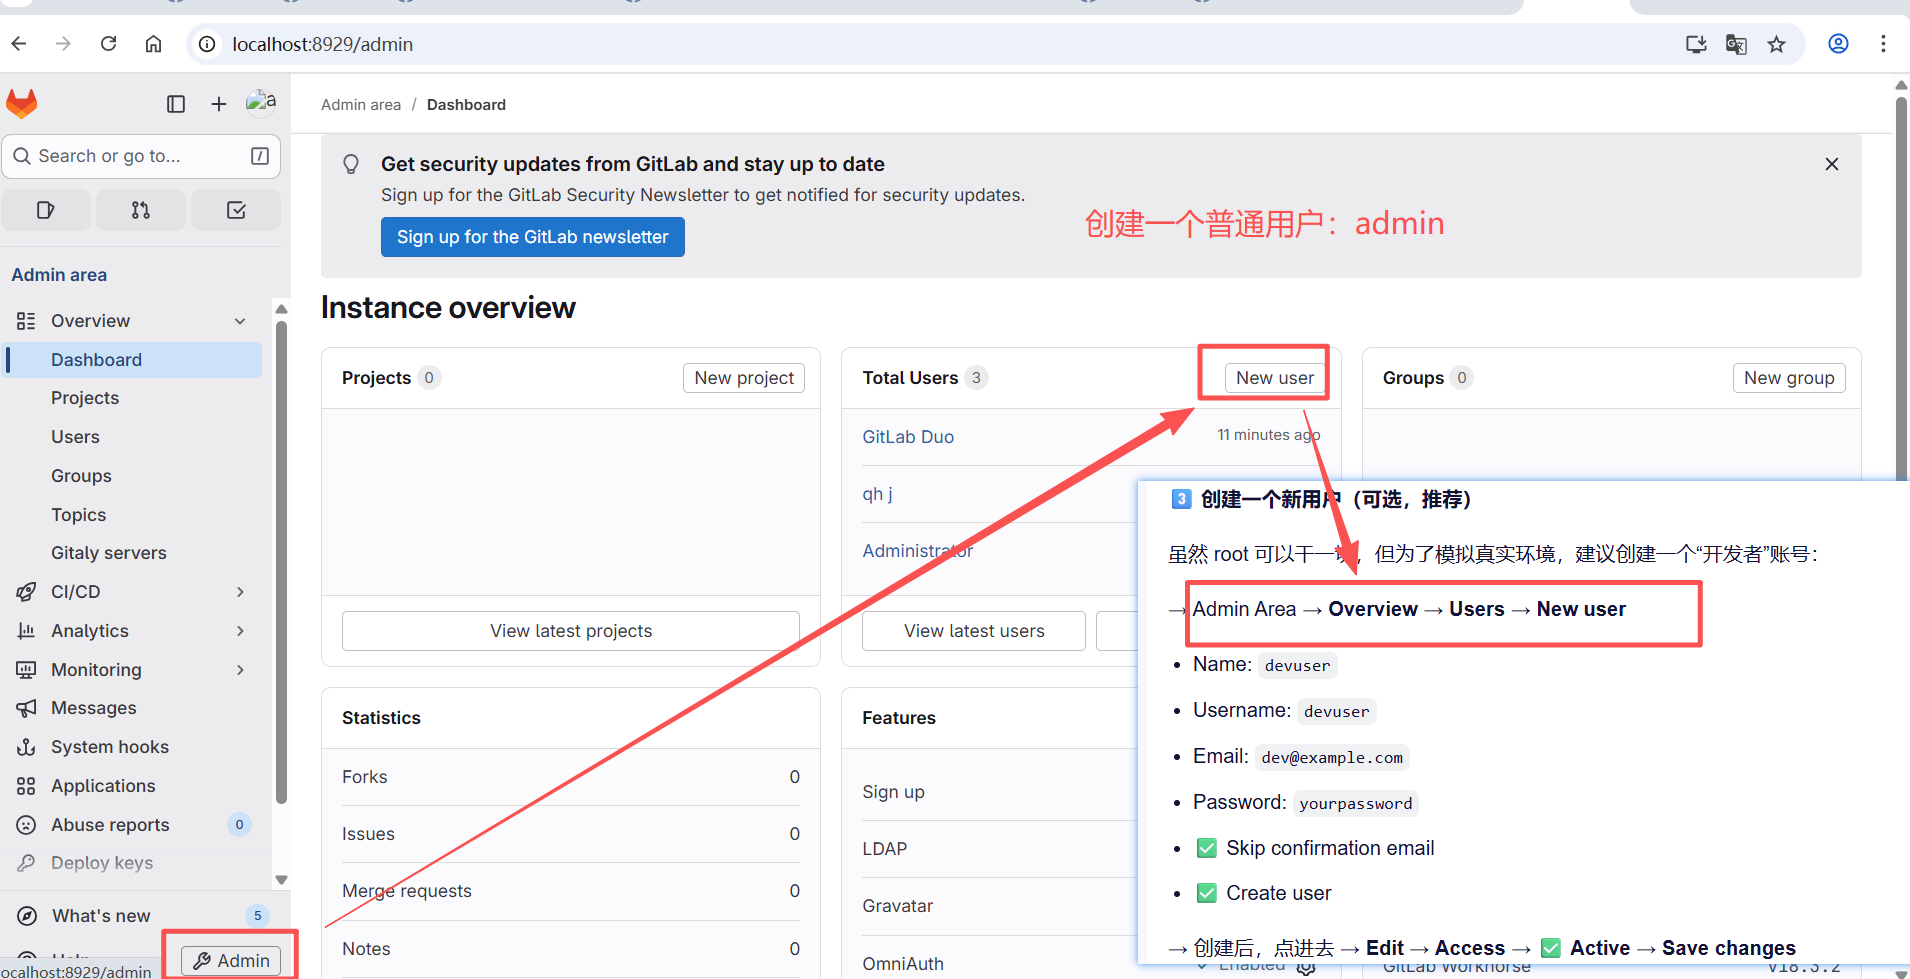Click Sign up for the GitLab newsletter

tap(532, 237)
